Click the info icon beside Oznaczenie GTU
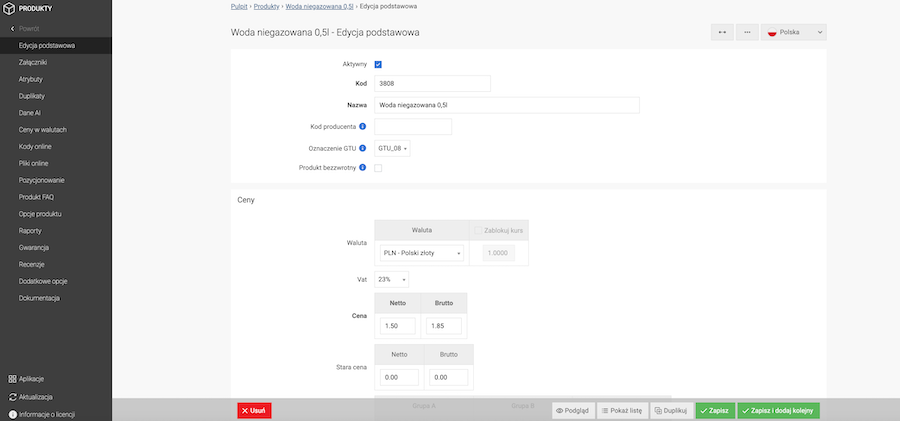Image resolution: width=900 pixels, height=421 pixels. point(363,148)
